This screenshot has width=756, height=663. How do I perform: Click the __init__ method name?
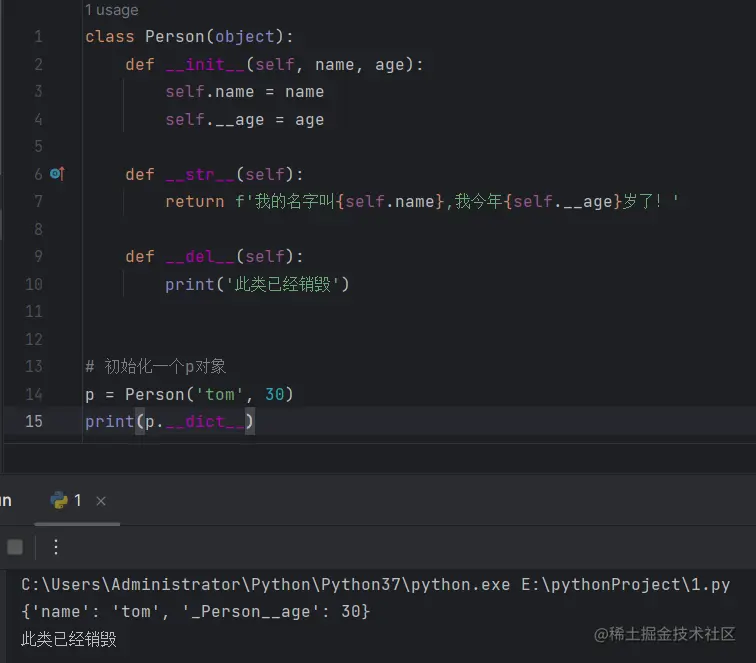click(x=205, y=64)
